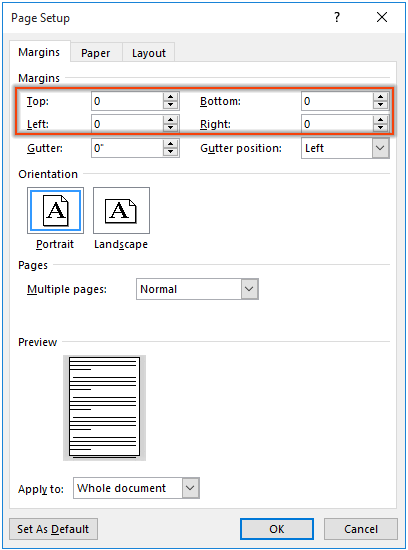Switch to the Layout tab
The width and height of the screenshot is (408, 550).
[149, 53]
